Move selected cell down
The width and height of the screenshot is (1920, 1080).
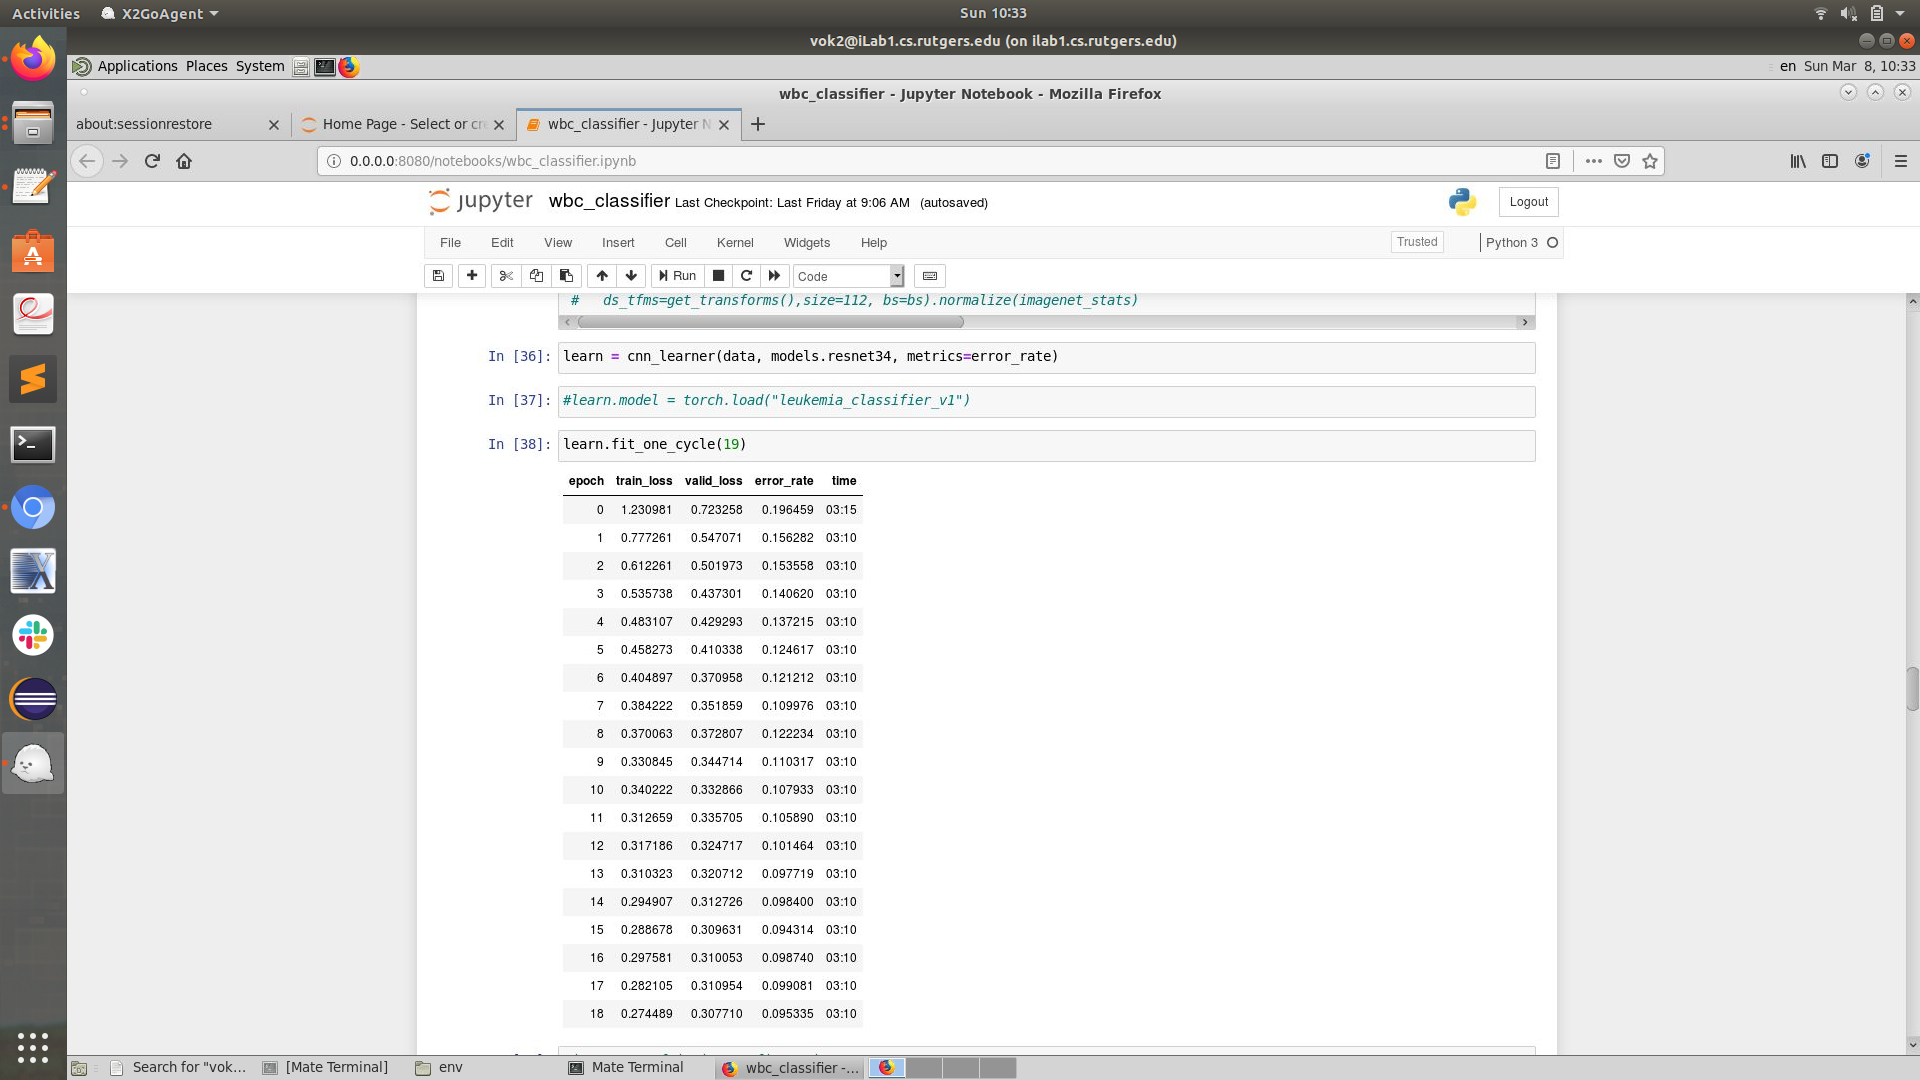click(631, 276)
